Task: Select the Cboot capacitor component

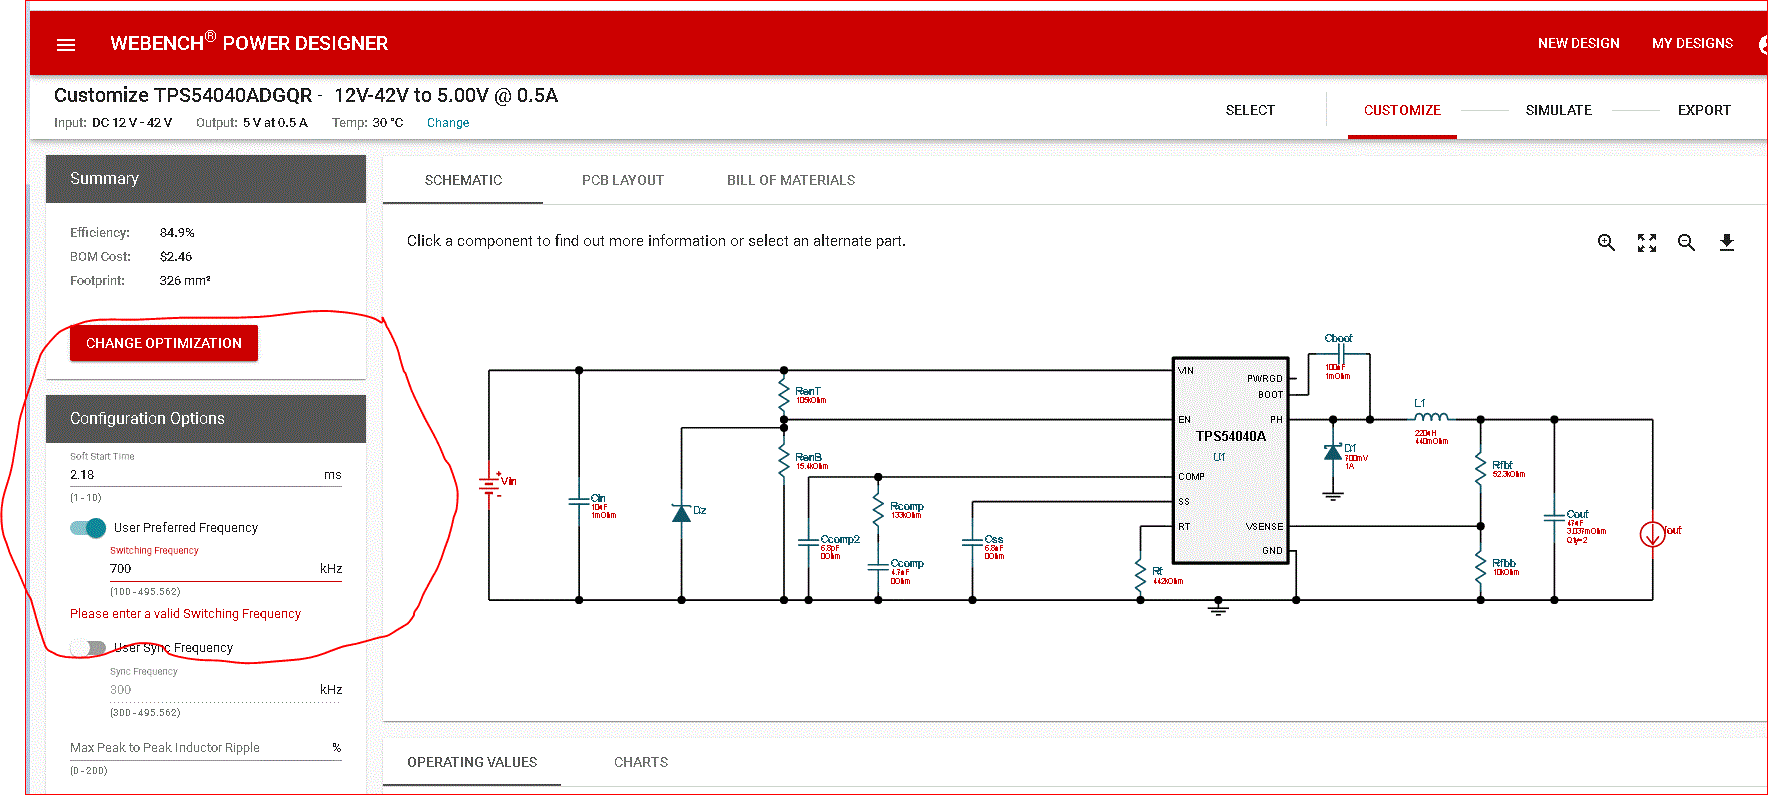Action: [x=1339, y=356]
